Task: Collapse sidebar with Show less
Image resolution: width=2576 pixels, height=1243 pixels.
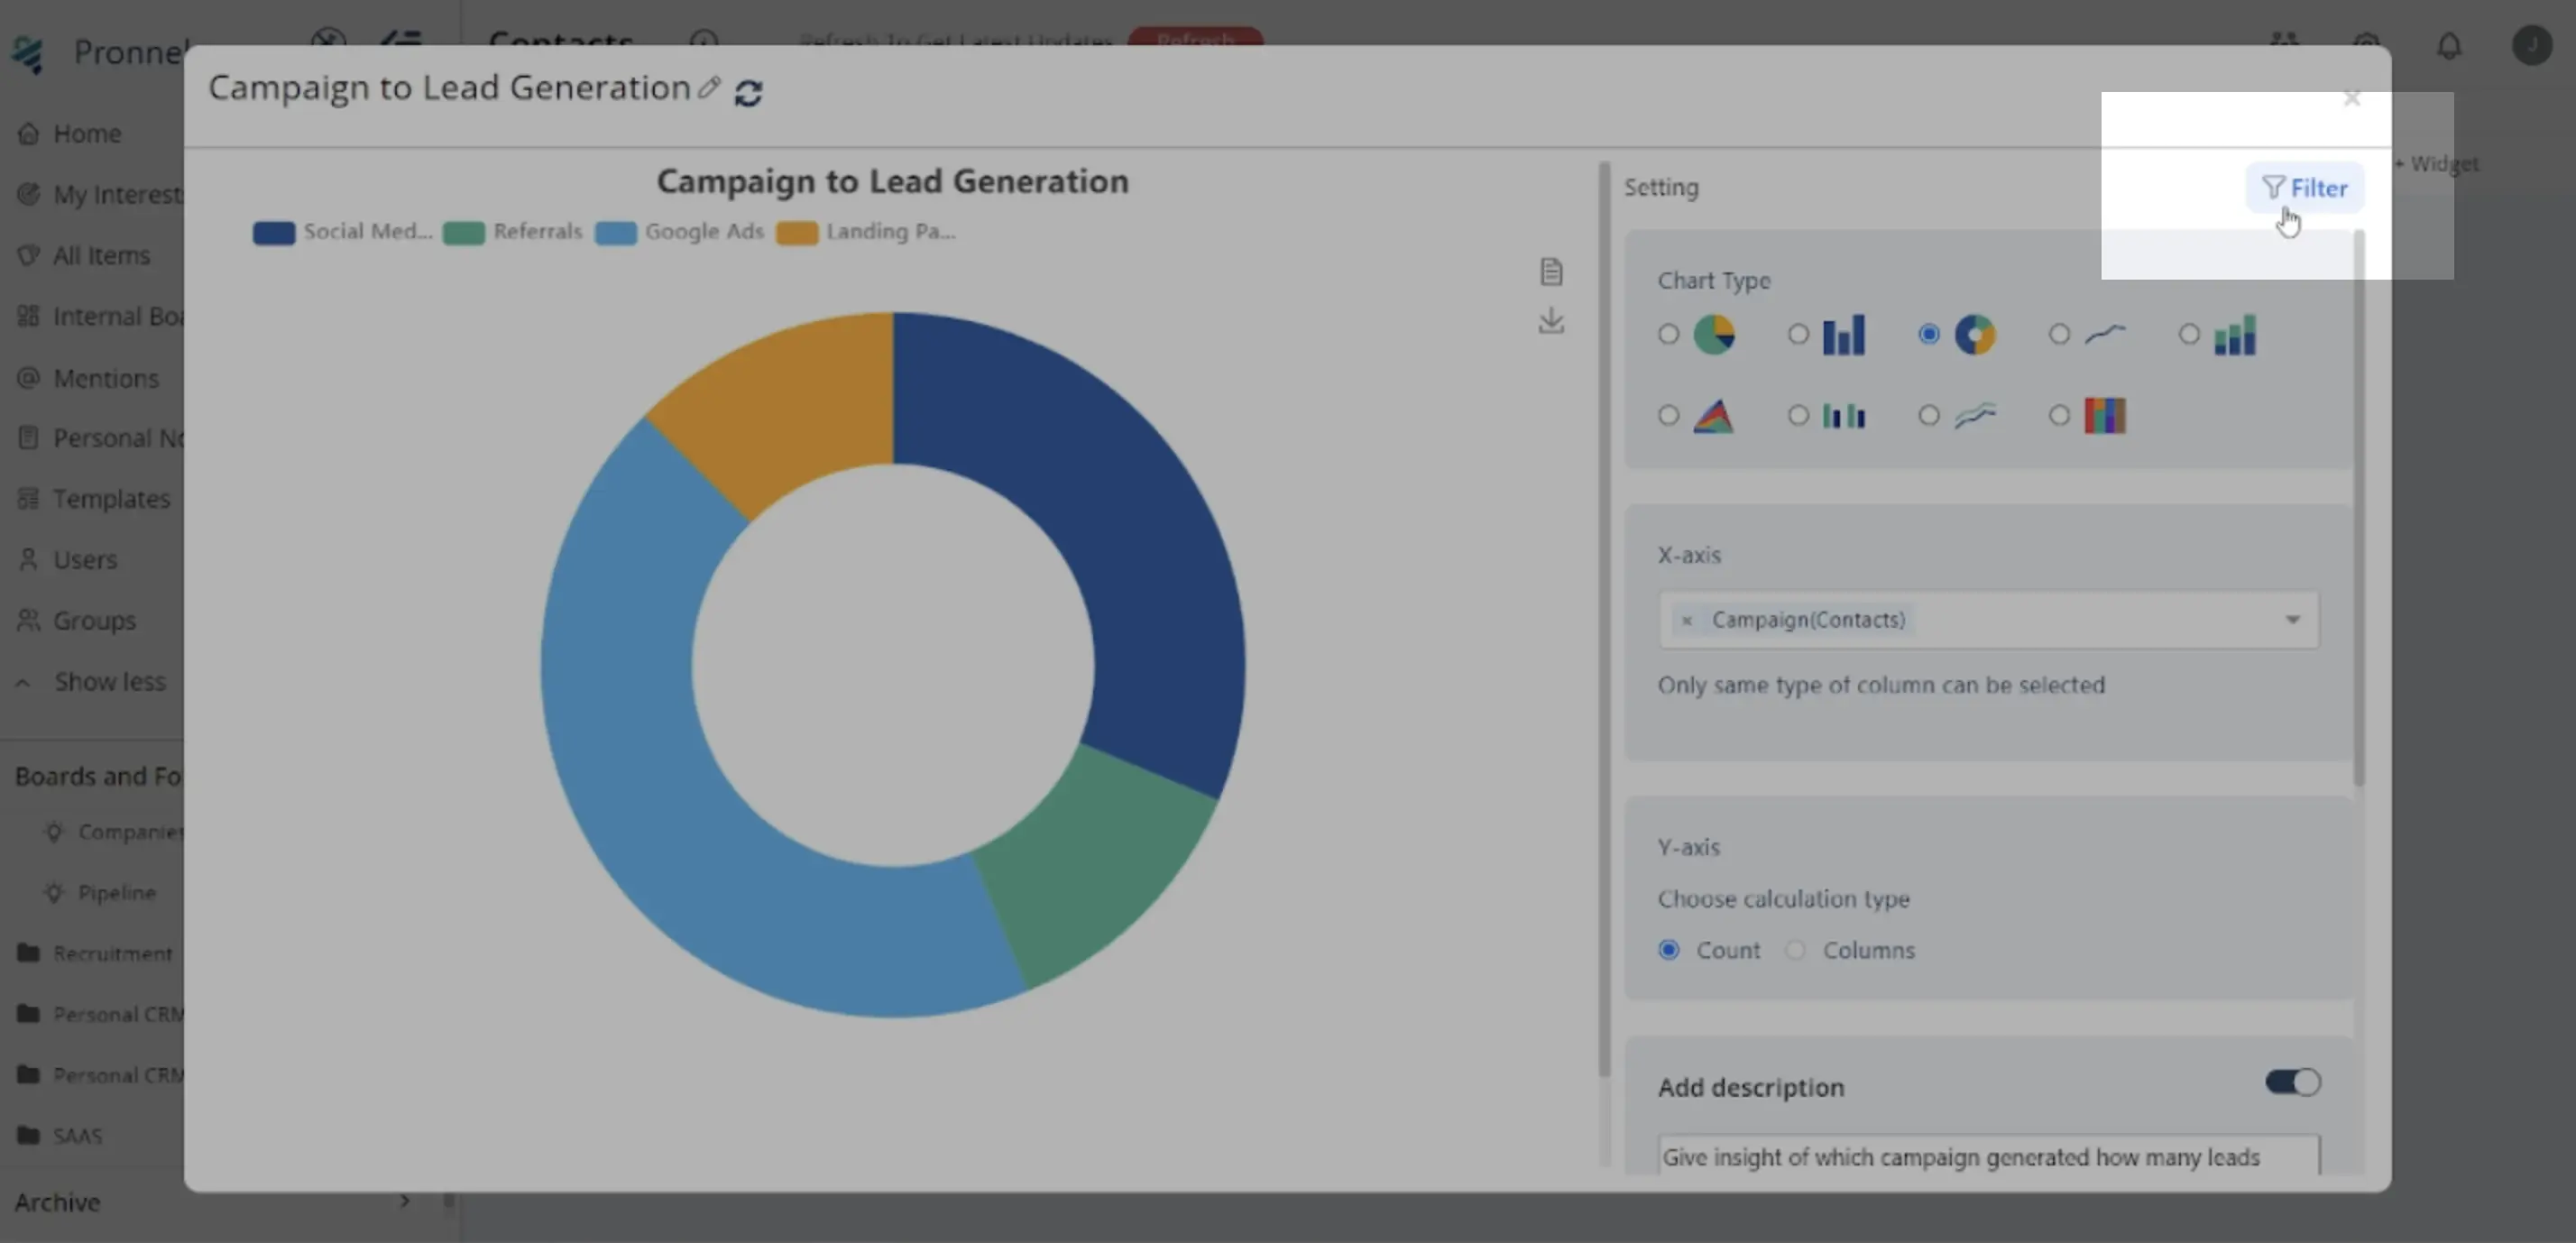Action: [x=90, y=682]
